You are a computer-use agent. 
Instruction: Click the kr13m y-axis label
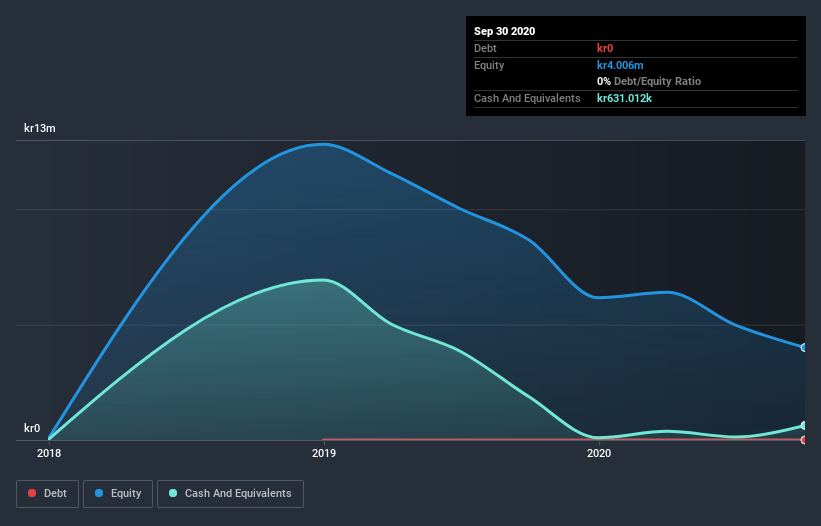click(x=40, y=128)
